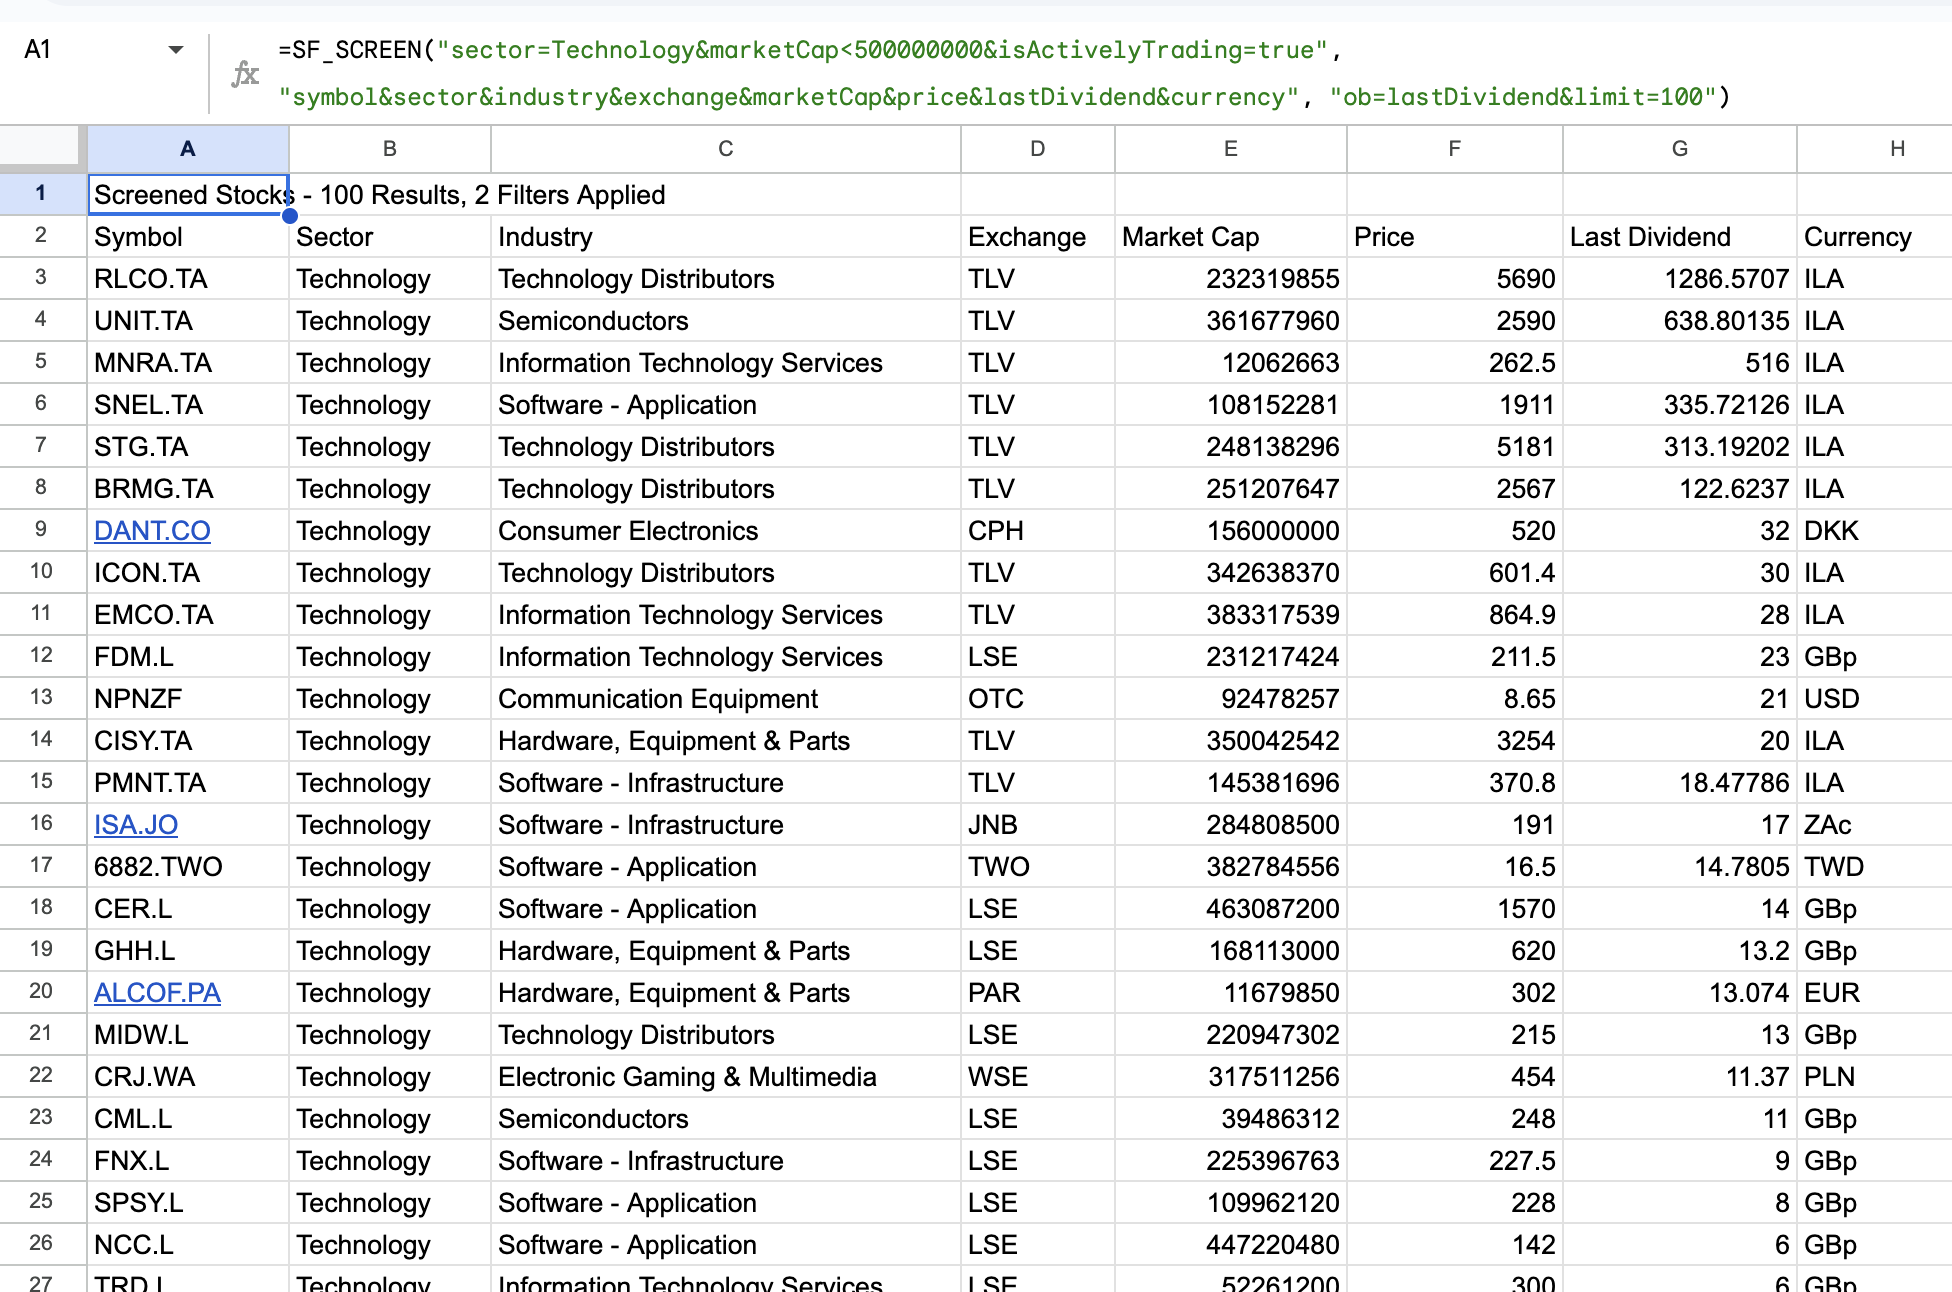Select row 9 header
The image size is (1952, 1292).
[x=41, y=530]
